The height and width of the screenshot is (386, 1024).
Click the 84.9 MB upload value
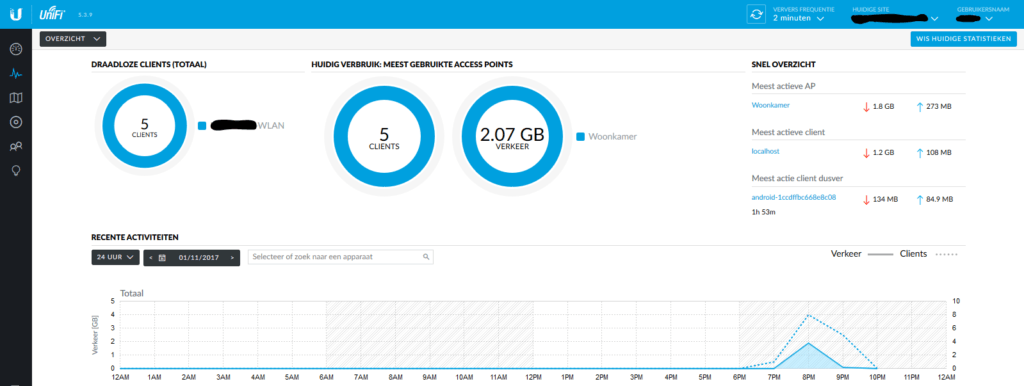tap(940, 199)
